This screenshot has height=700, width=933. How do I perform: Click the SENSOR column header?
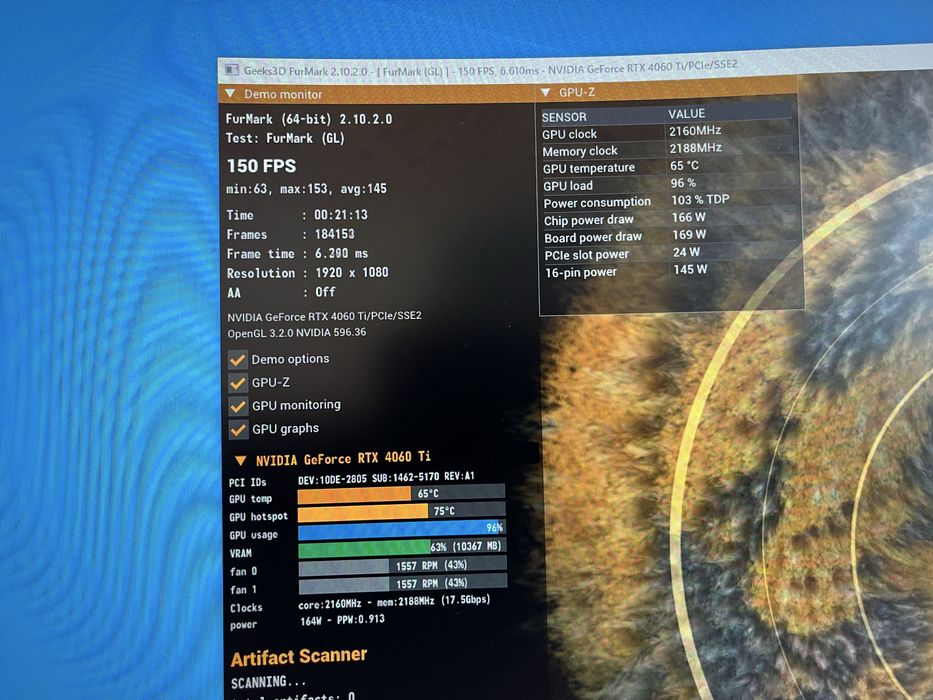(x=564, y=117)
